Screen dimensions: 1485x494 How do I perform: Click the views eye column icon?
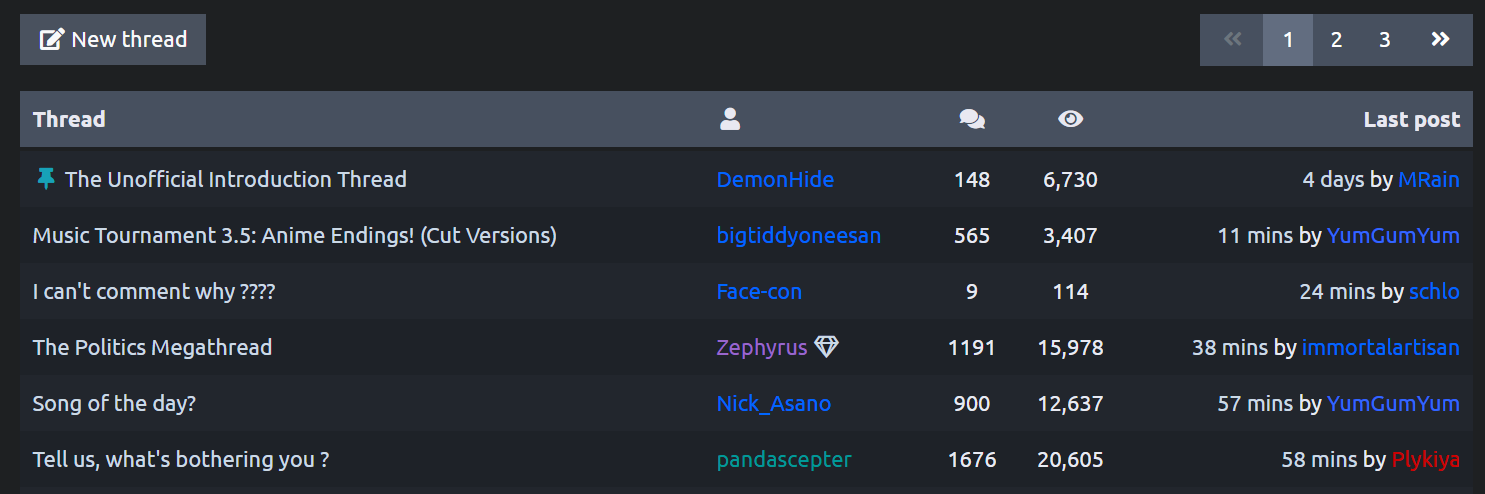point(1070,120)
